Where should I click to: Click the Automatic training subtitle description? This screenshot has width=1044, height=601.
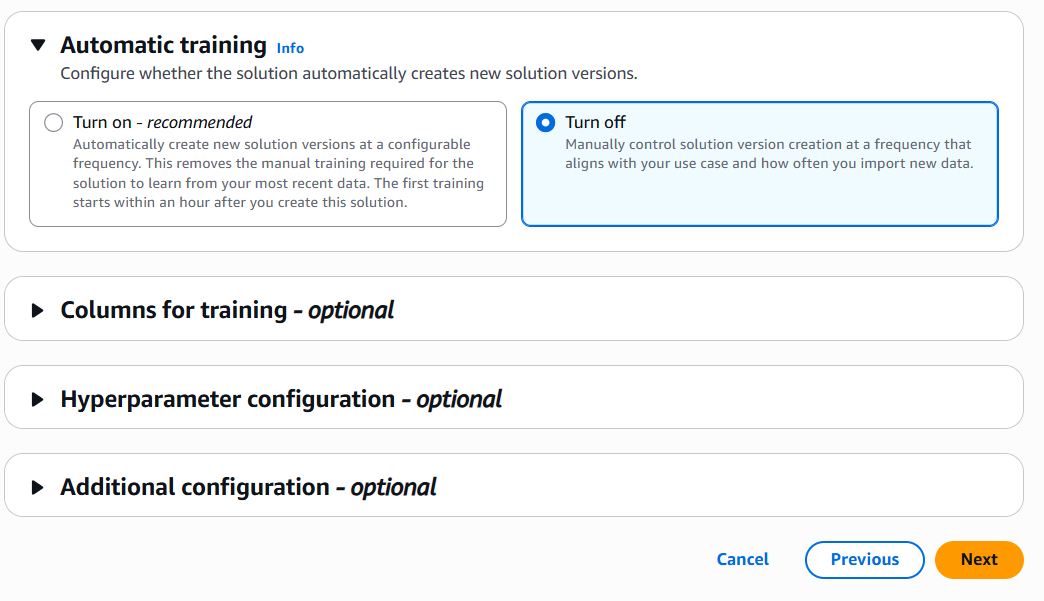tap(348, 74)
